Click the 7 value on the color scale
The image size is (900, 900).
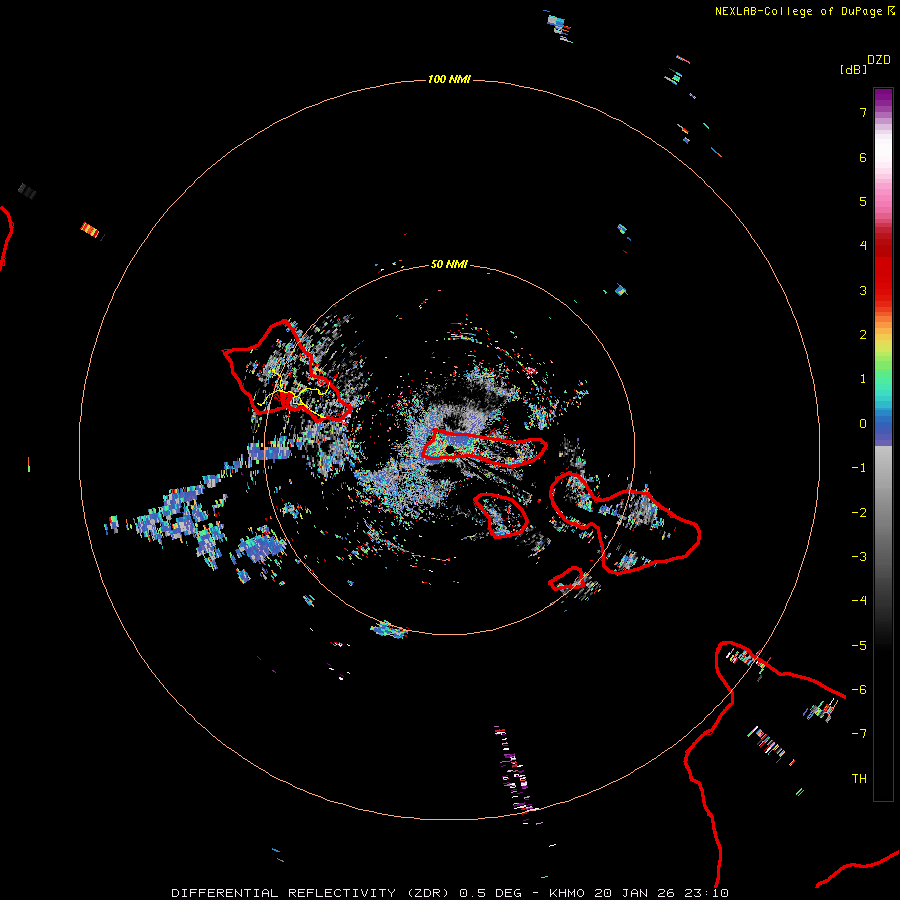coord(863,112)
